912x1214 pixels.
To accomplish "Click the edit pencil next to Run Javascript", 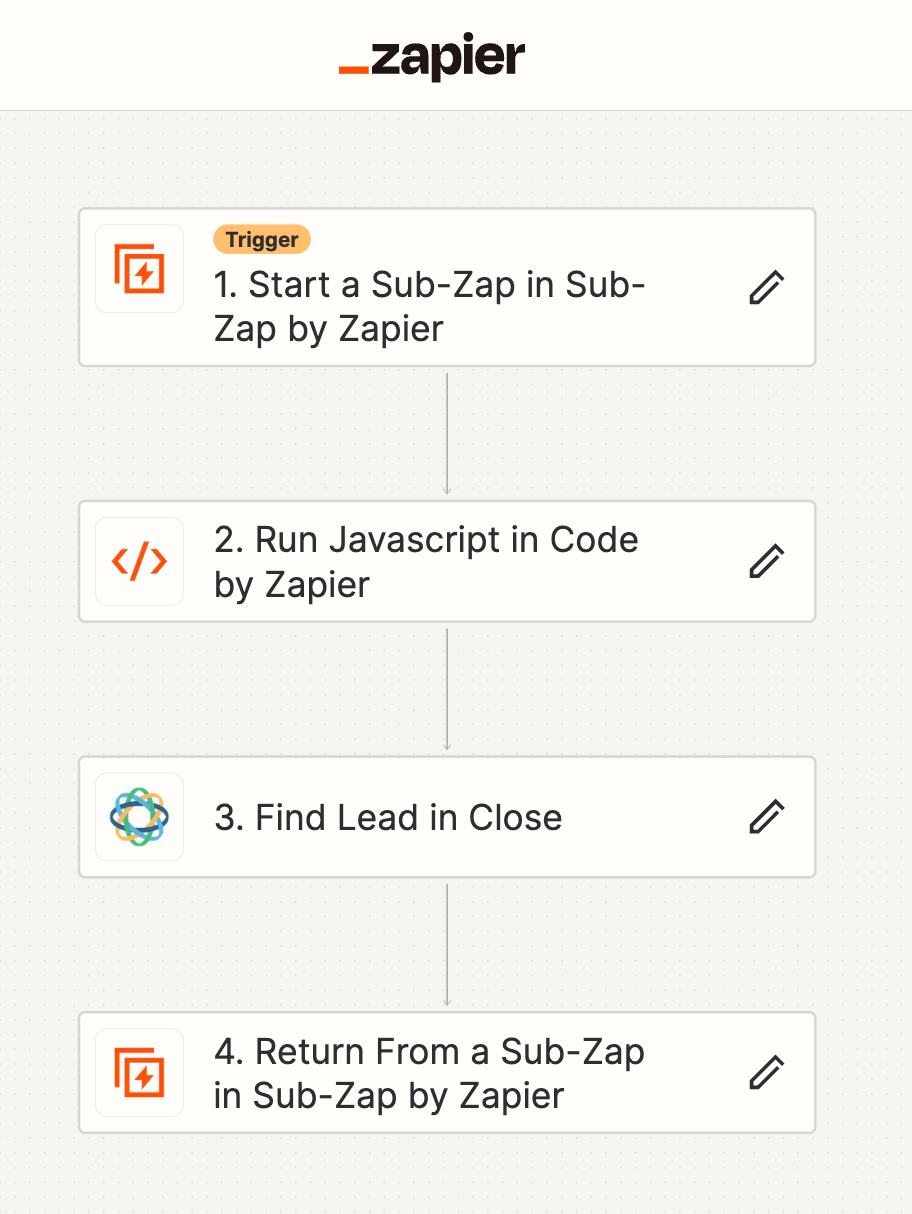I will coord(765,561).
